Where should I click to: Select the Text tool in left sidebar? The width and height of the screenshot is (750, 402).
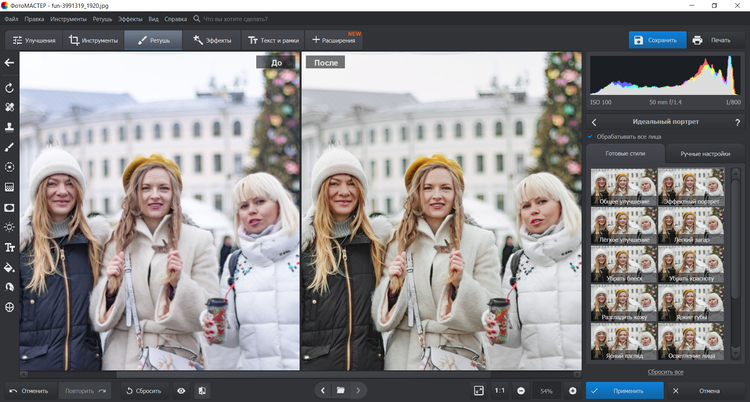pos(9,247)
